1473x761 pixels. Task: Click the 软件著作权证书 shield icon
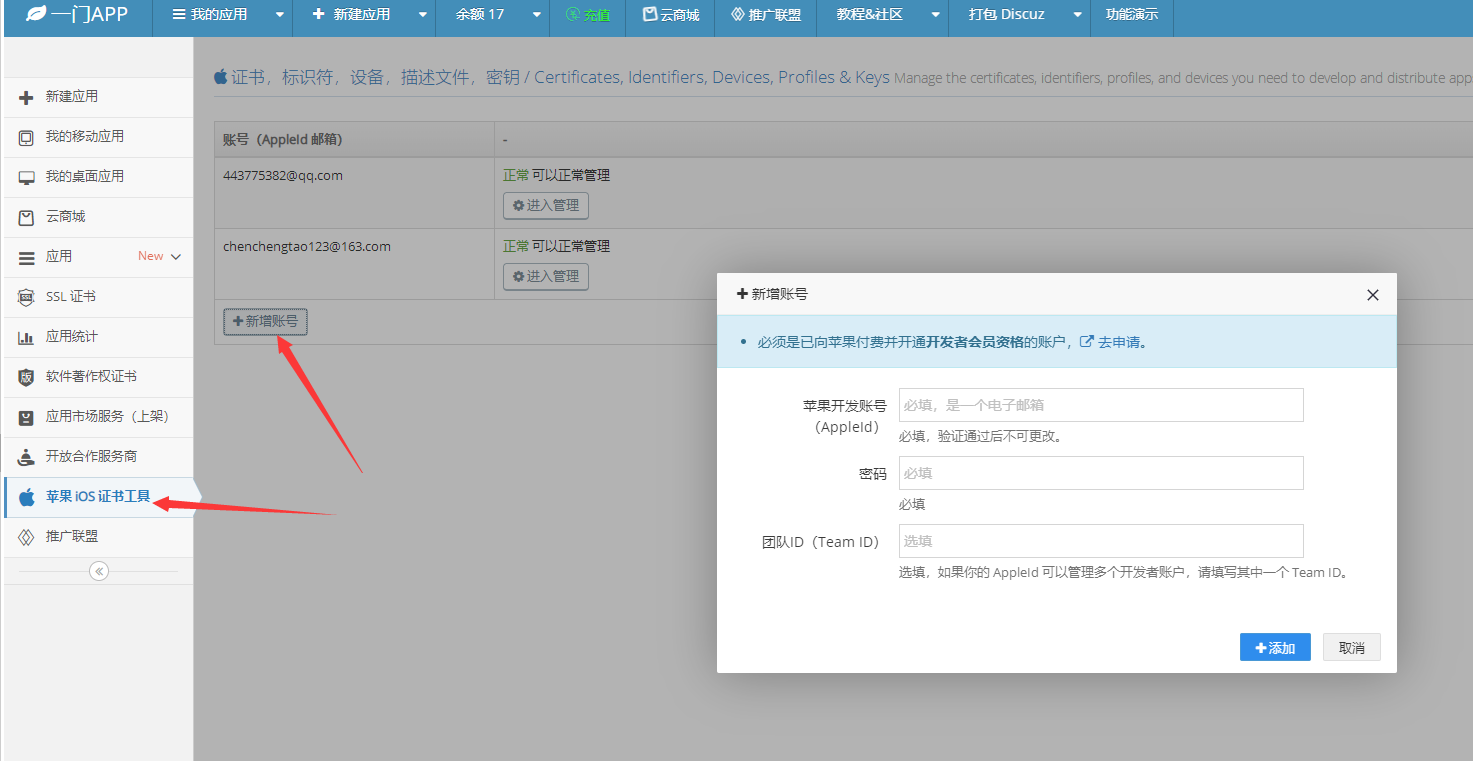pos(27,377)
